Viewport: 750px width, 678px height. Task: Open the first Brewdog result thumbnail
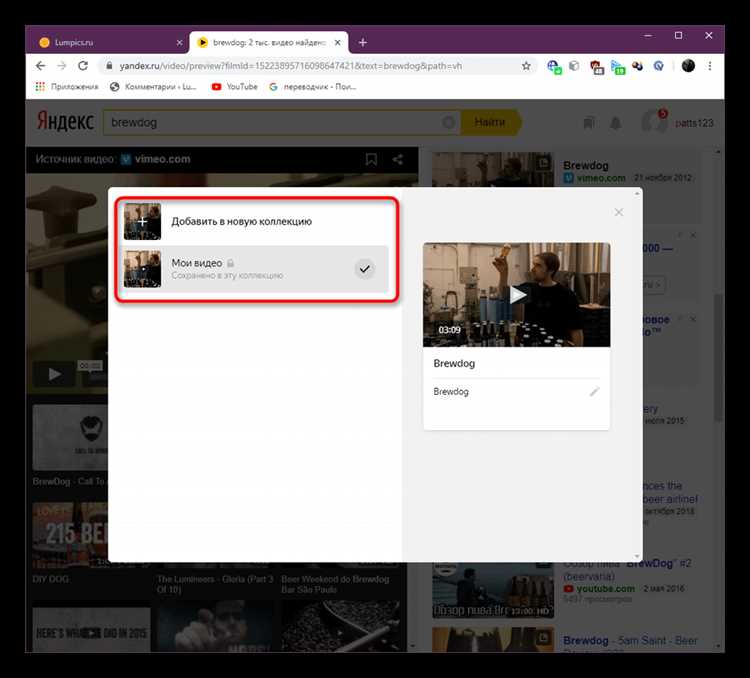493,169
